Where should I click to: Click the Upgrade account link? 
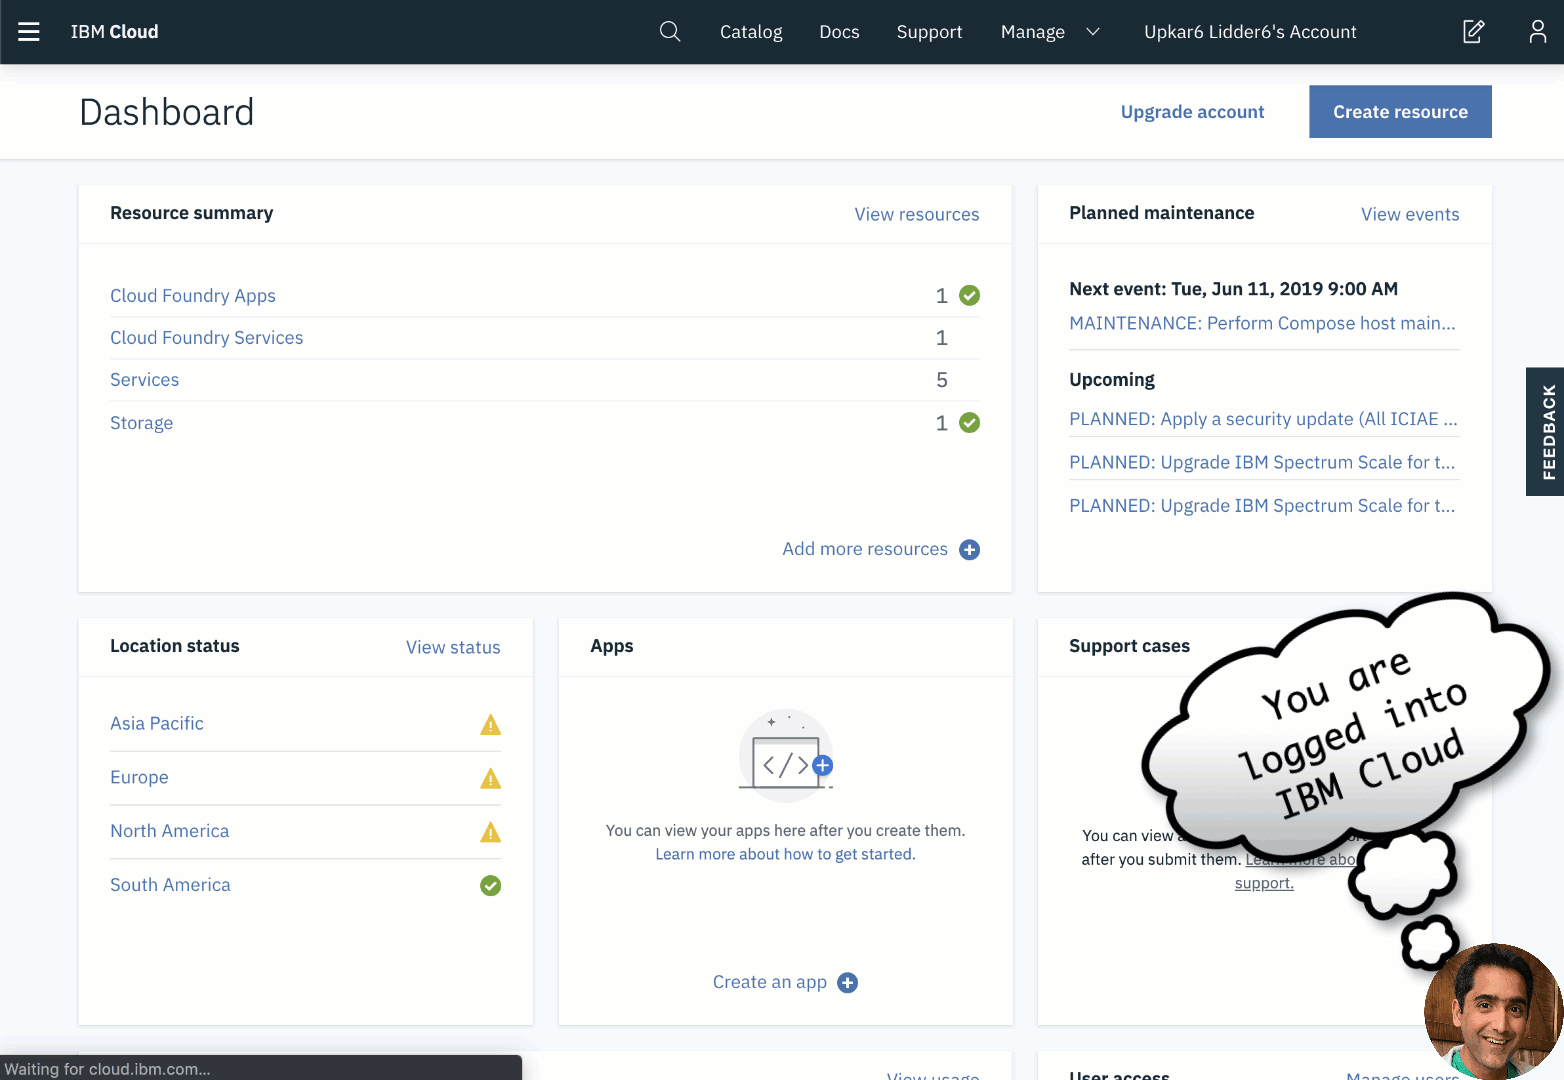coord(1192,112)
